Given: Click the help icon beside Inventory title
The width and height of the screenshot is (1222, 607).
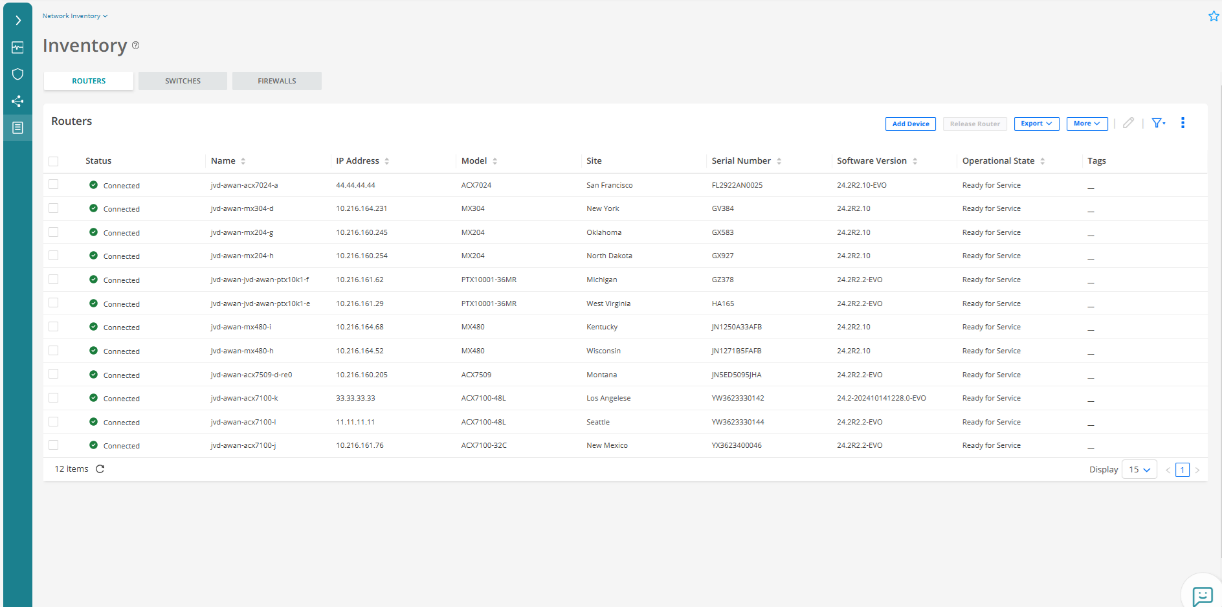Looking at the screenshot, I should point(136,45).
